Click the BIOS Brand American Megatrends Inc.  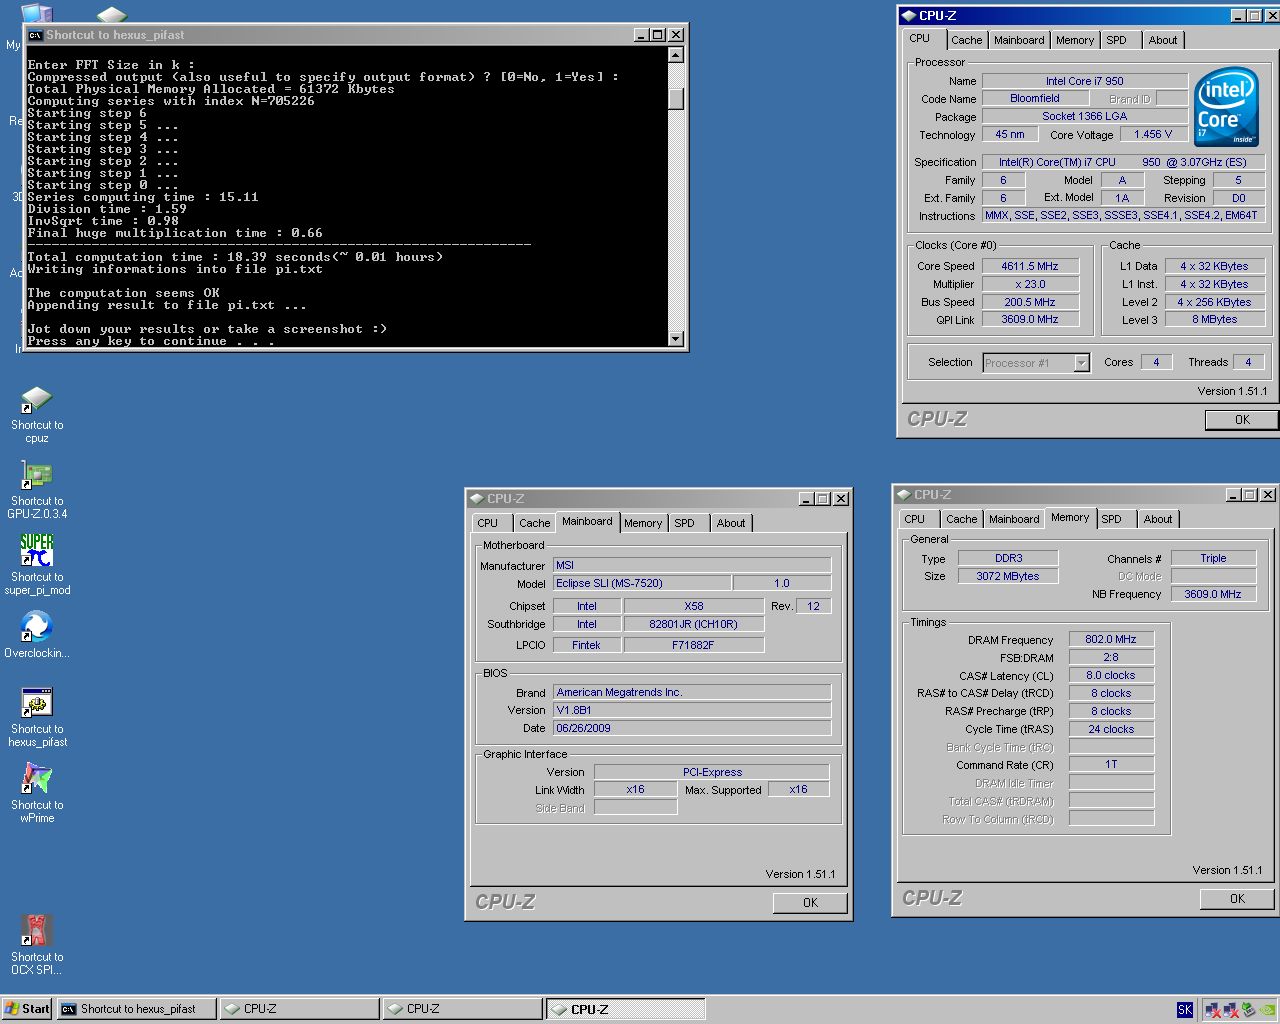(692, 692)
